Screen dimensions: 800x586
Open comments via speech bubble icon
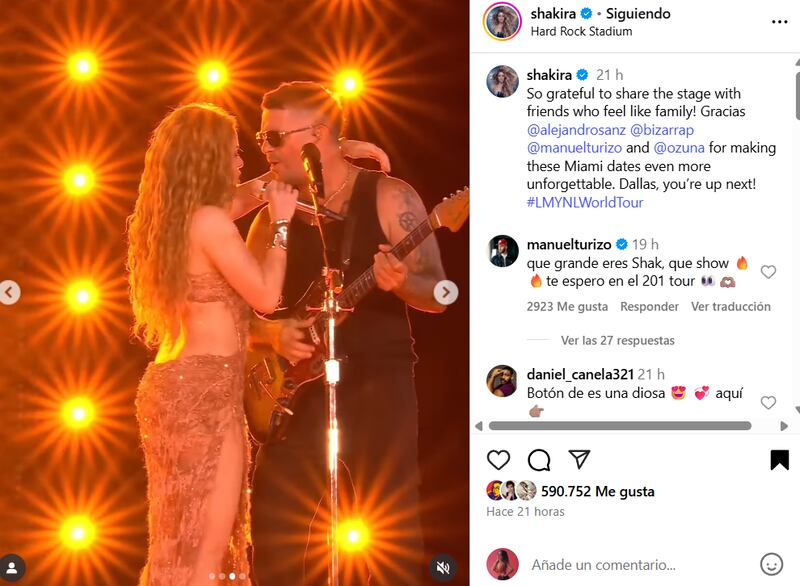point(539,460)
